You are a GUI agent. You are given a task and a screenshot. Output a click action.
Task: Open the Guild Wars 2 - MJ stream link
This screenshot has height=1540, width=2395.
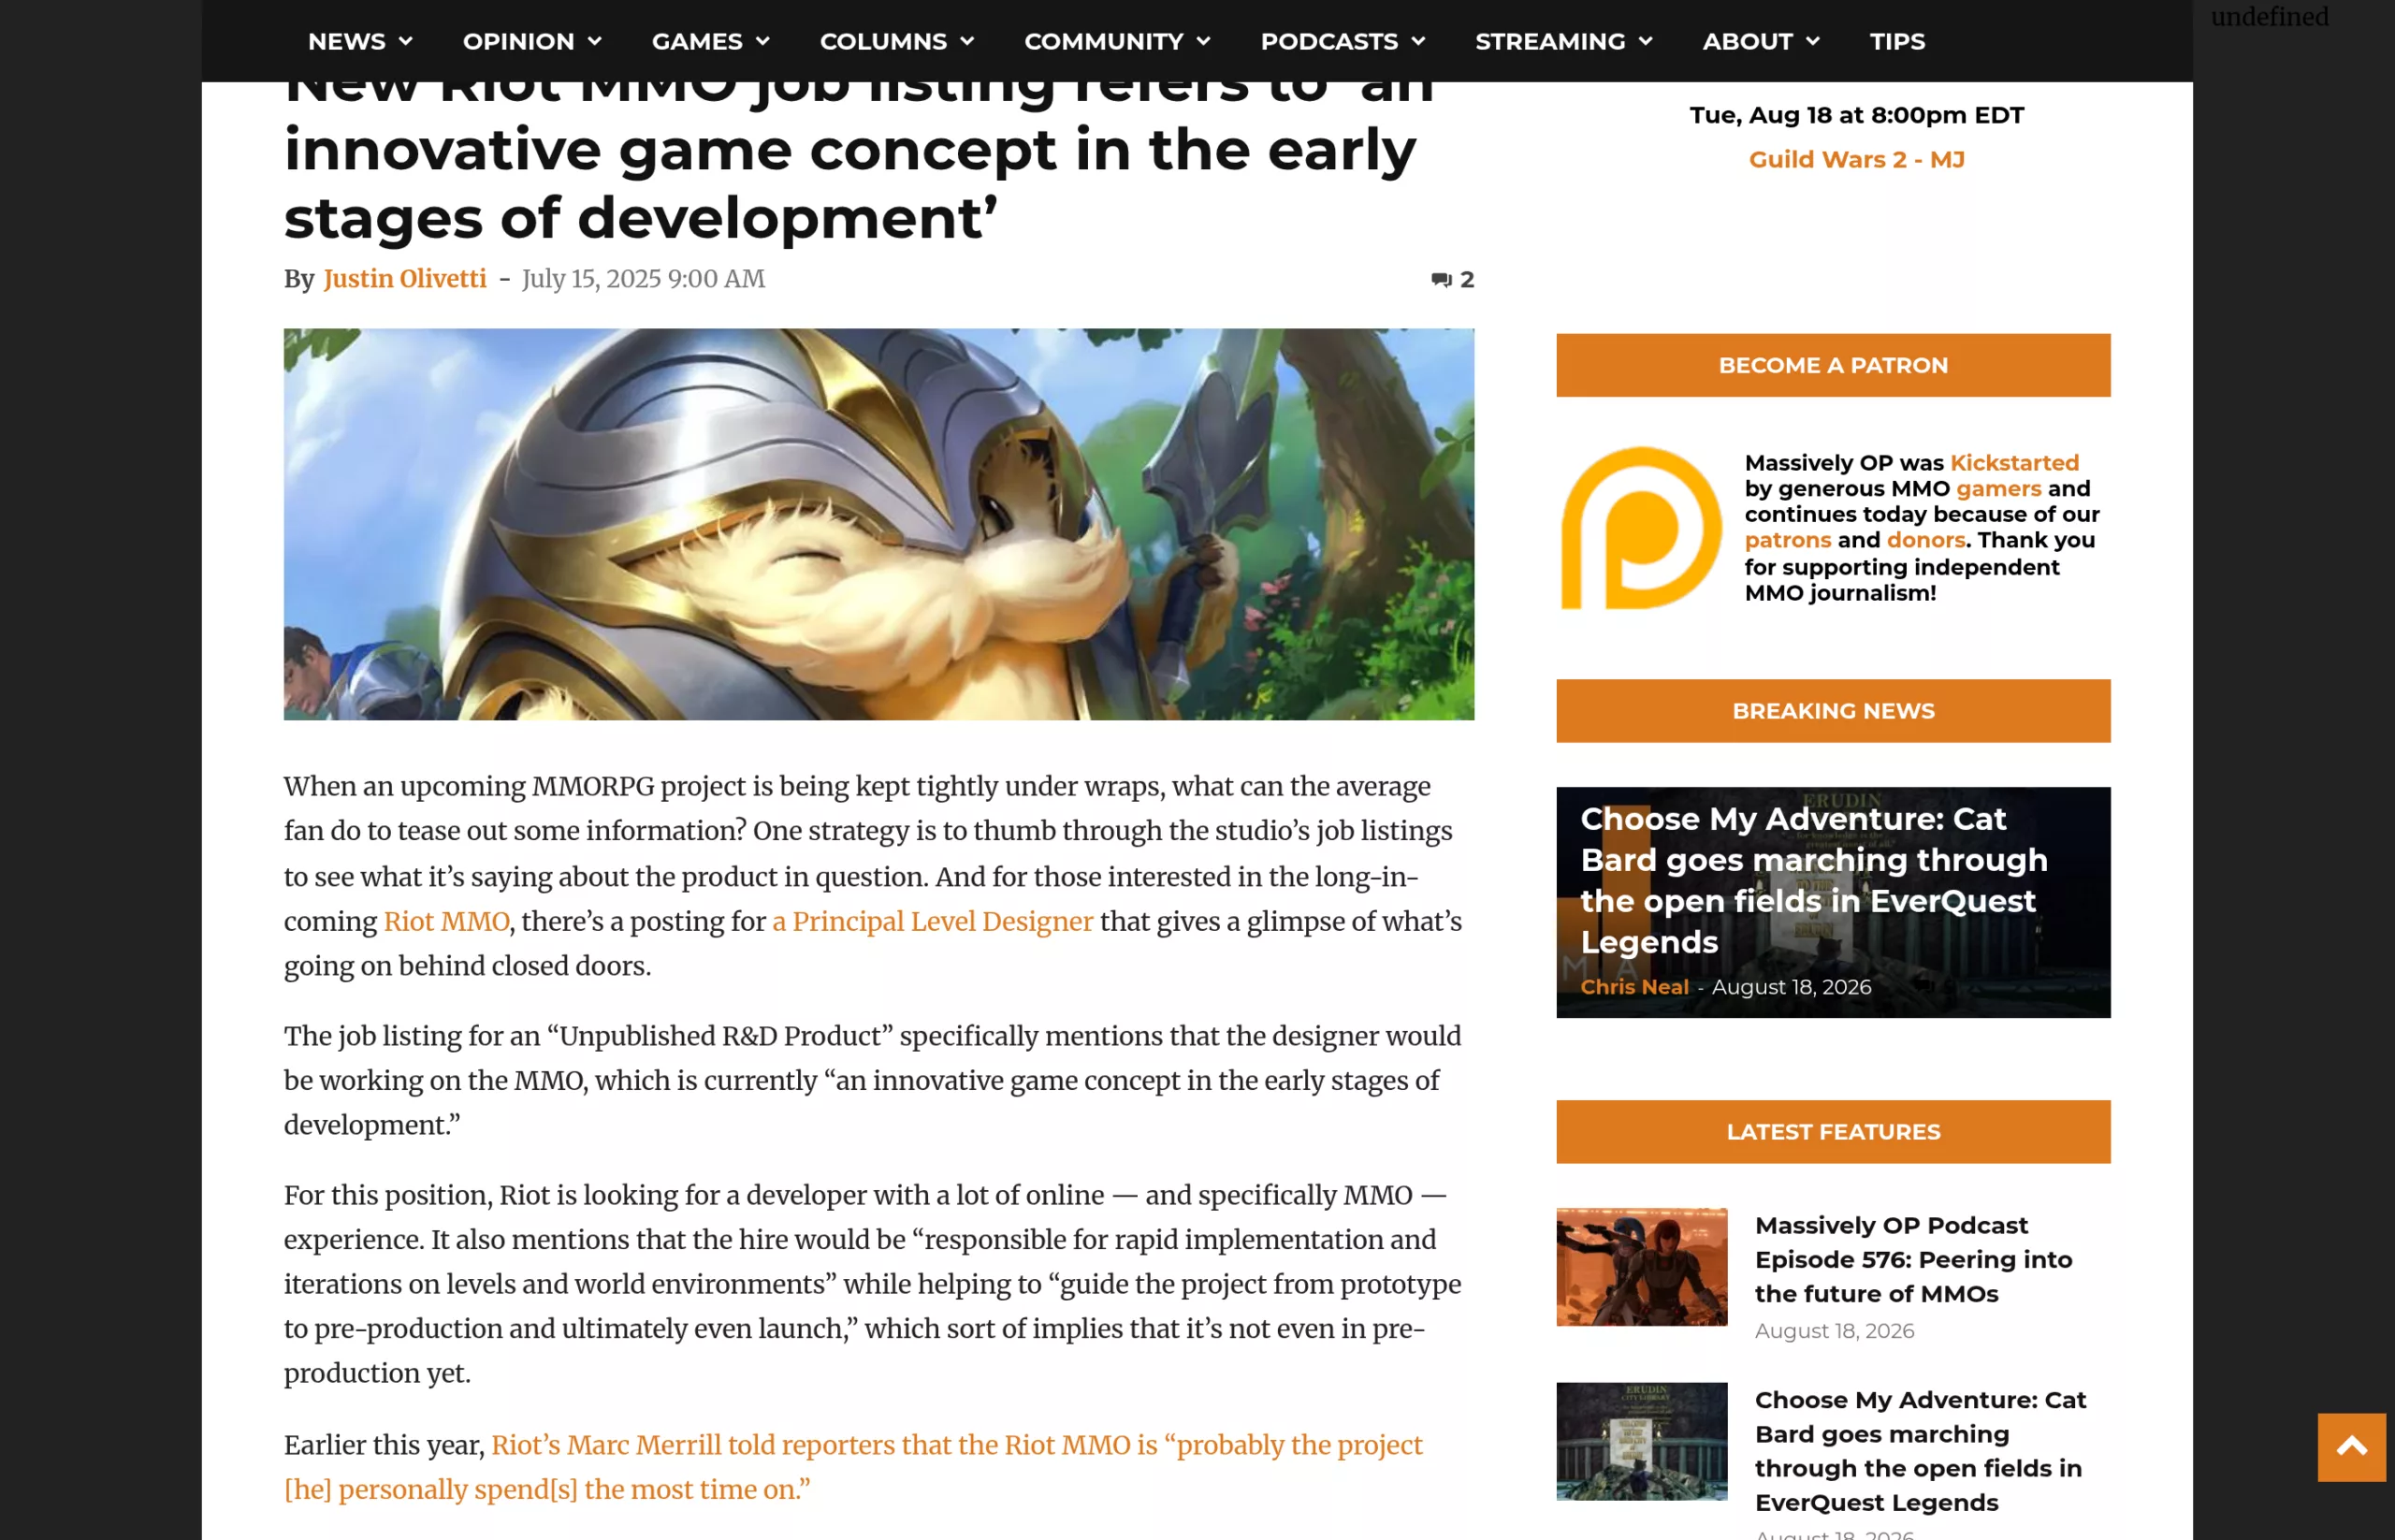point(1856,159)
